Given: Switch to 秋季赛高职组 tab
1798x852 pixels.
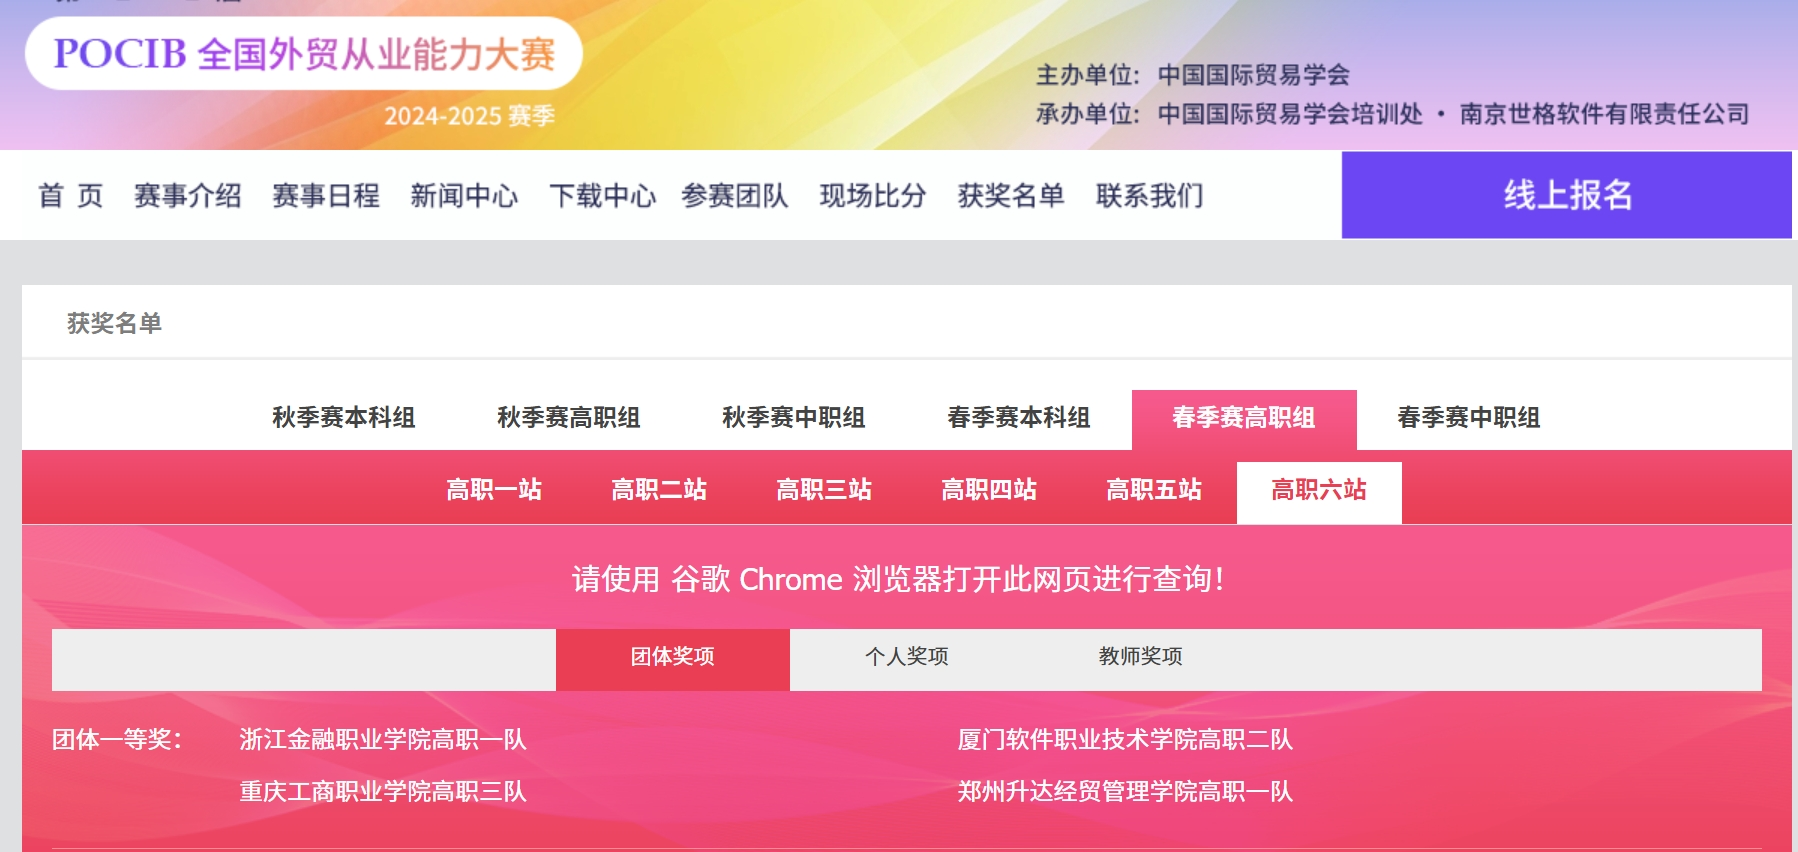Looking at the screenshot, I should (x=569, y=418).
